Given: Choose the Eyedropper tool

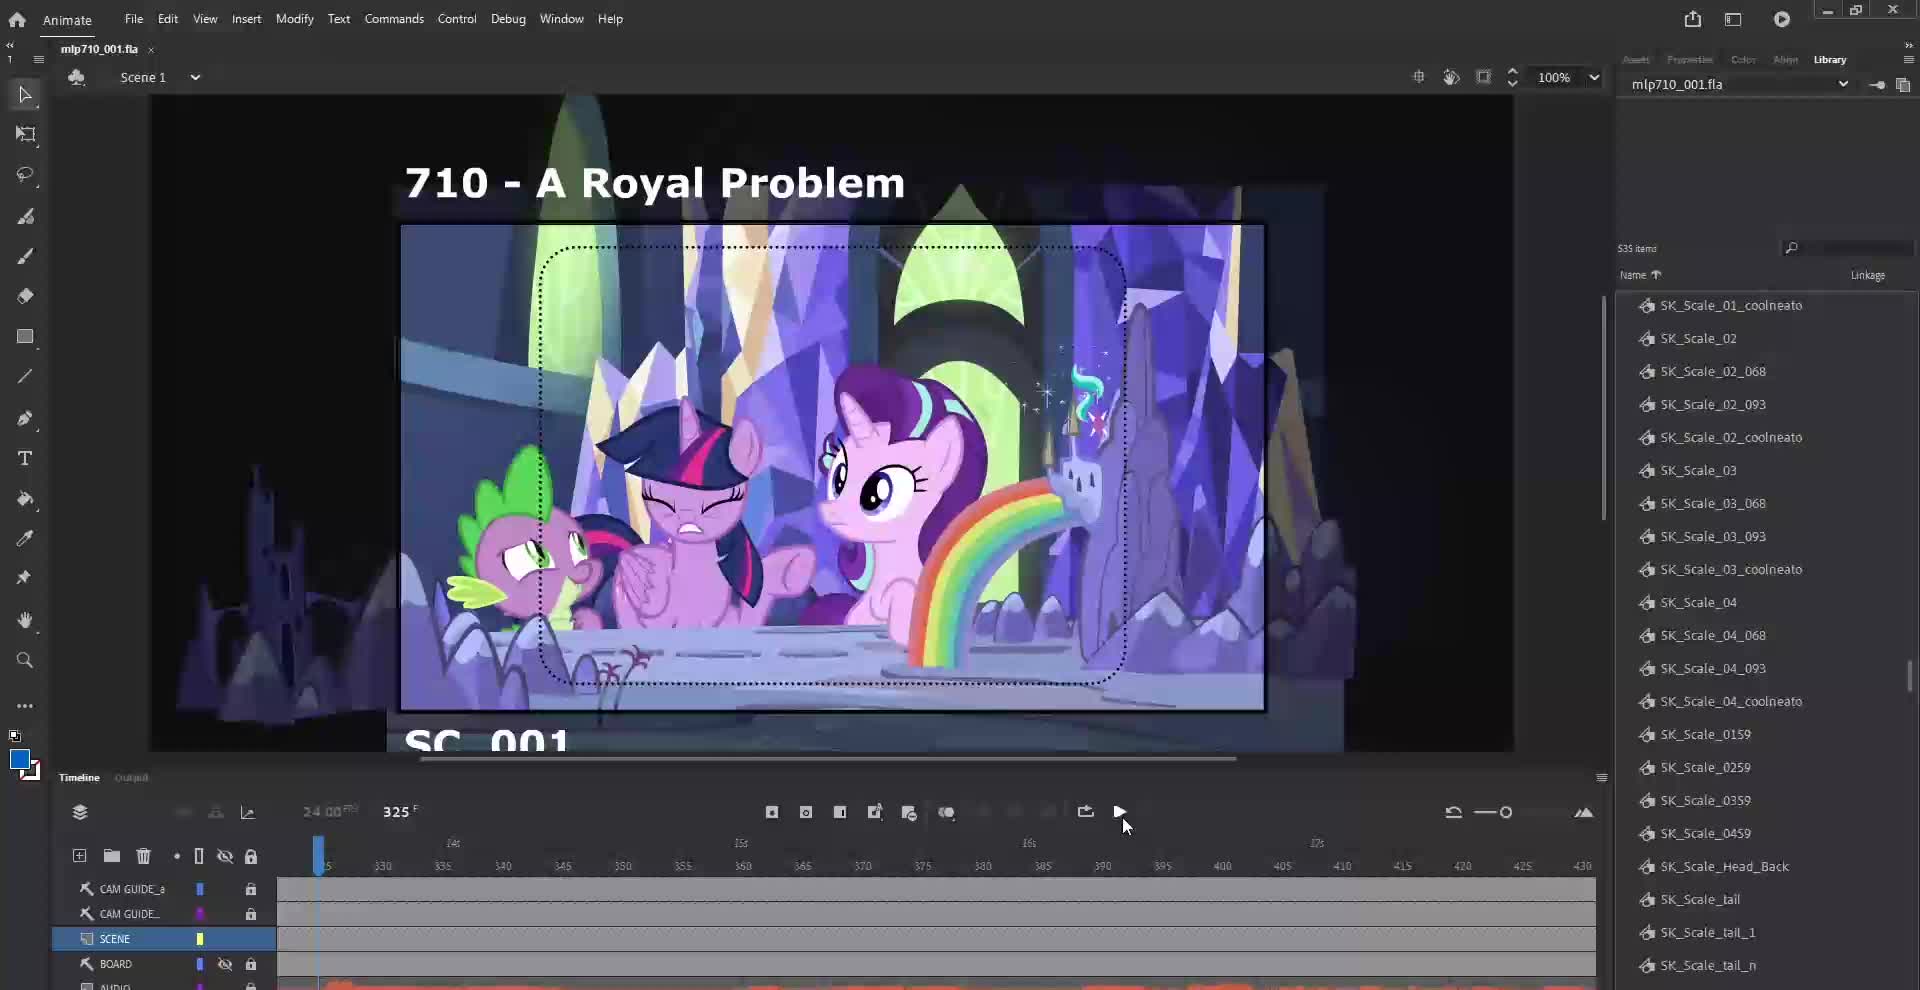Looking at the screenshot, I should 25,538.
